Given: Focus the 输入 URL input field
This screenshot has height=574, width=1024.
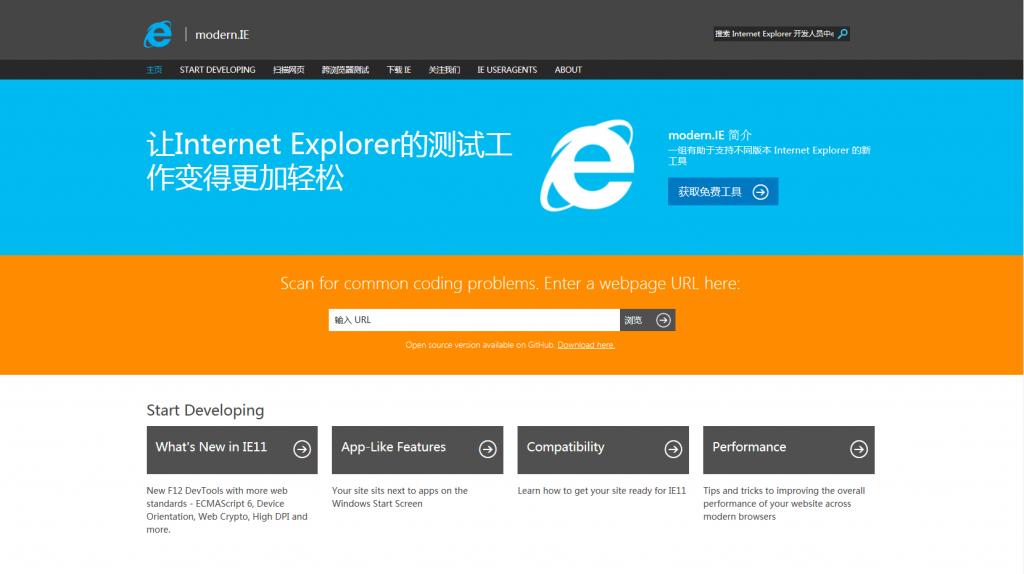Looking at the screenshot, I should (x=474, y=320).
